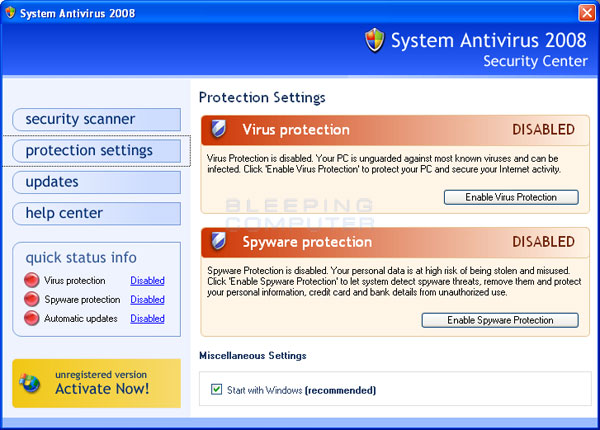Screen dimensions: 600x430
Task: Open the security scanner section
Action: point(96,119)
